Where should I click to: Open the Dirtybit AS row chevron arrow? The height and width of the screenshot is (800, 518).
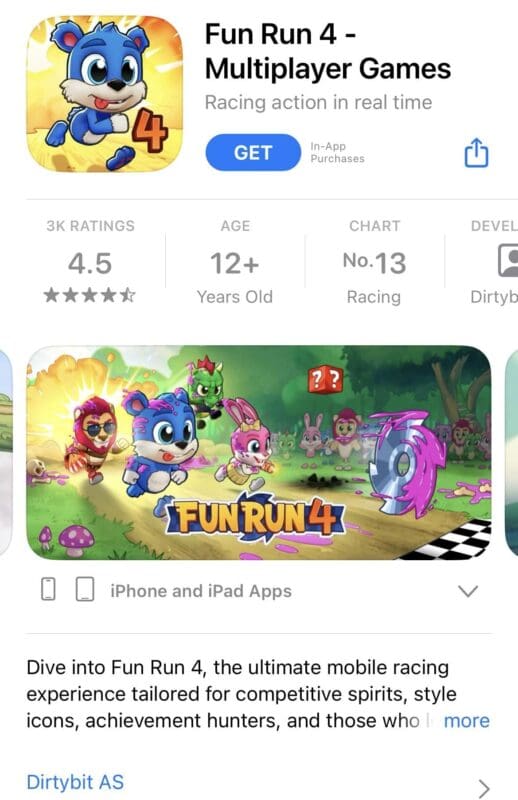[x=484, y=788]
